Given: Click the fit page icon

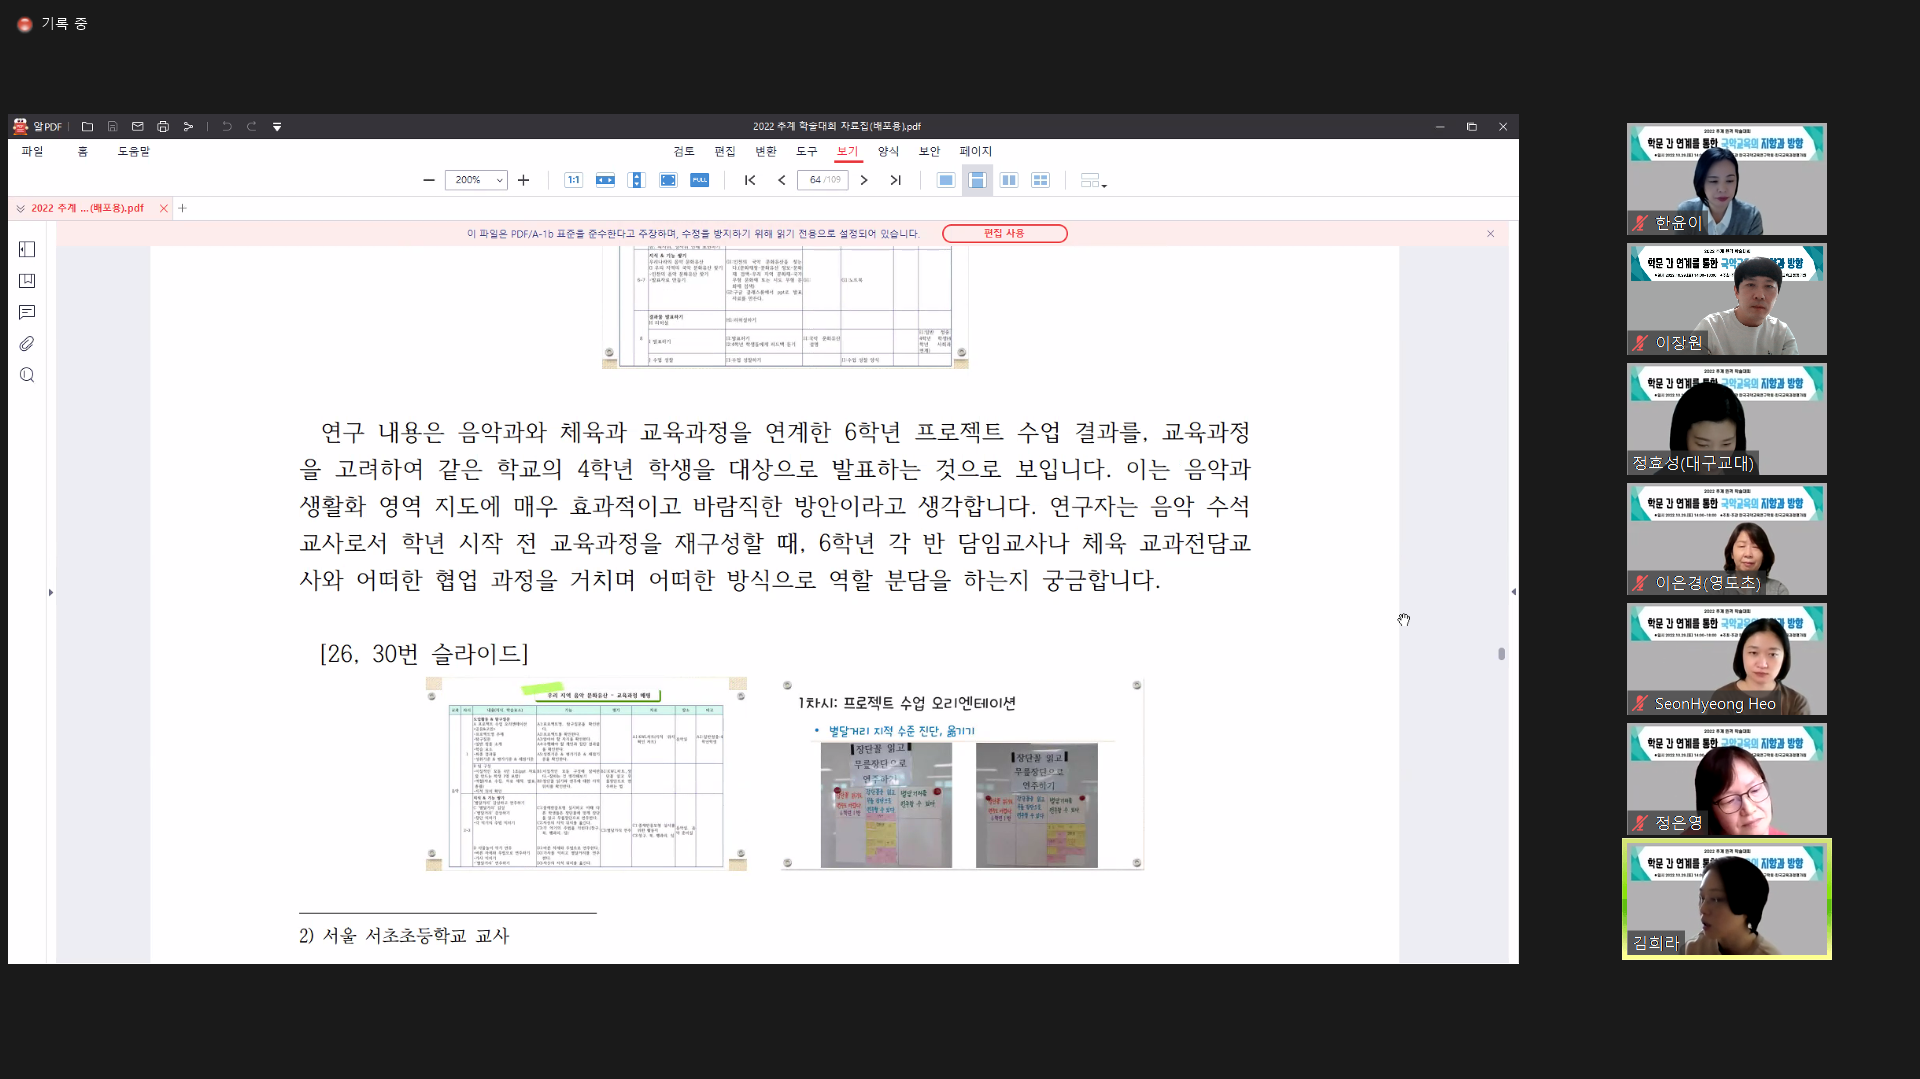Looking at the screenshot, I should [x=668, y=181].
